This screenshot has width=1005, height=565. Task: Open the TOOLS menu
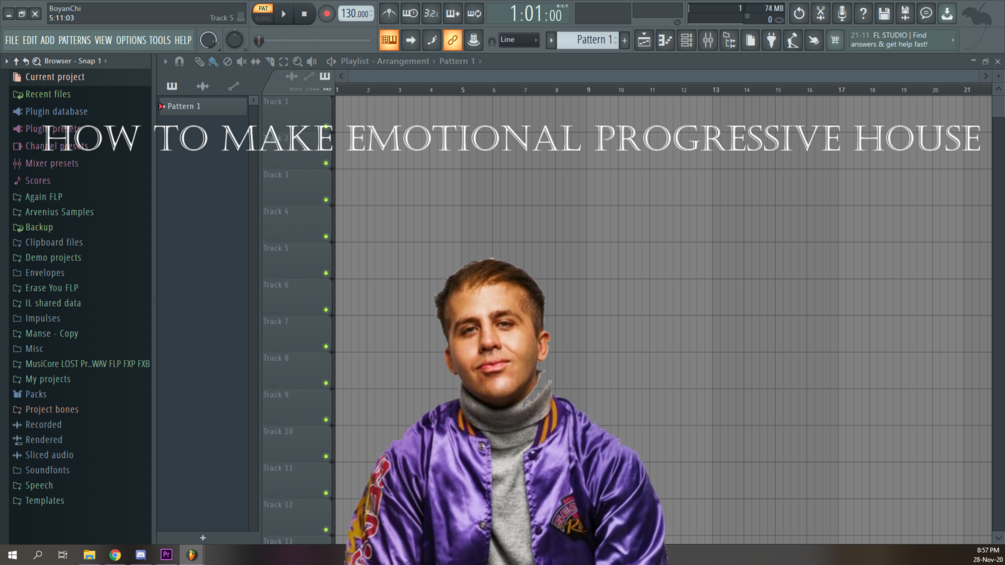tap(160, 40)
